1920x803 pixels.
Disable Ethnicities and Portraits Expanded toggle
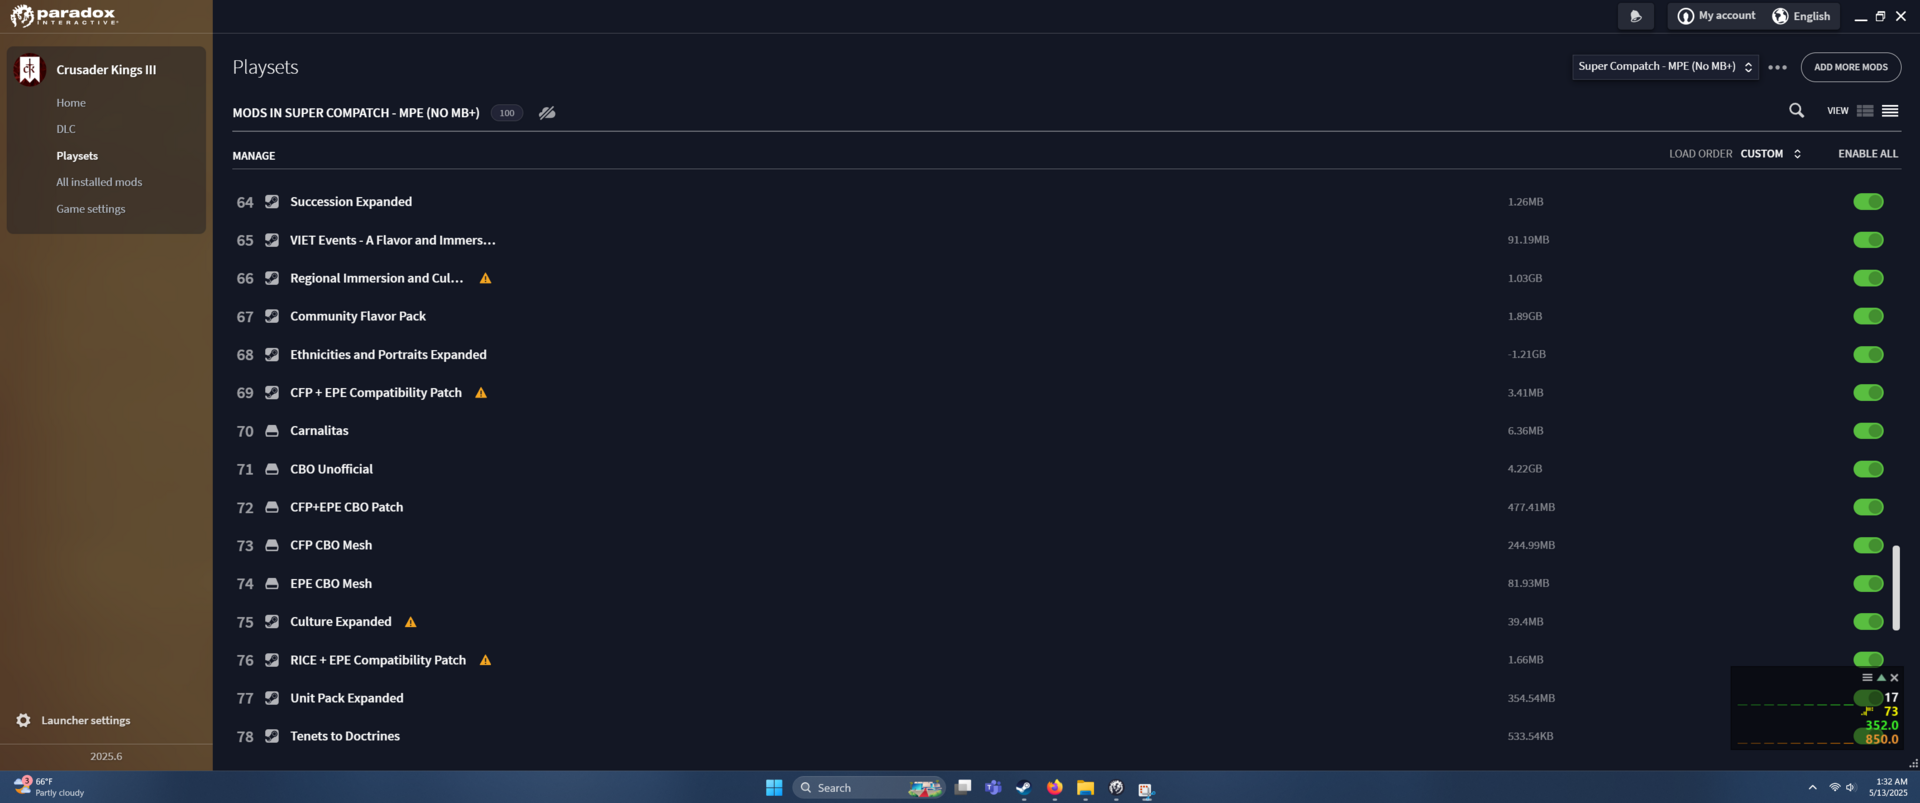coord(1868,355)
